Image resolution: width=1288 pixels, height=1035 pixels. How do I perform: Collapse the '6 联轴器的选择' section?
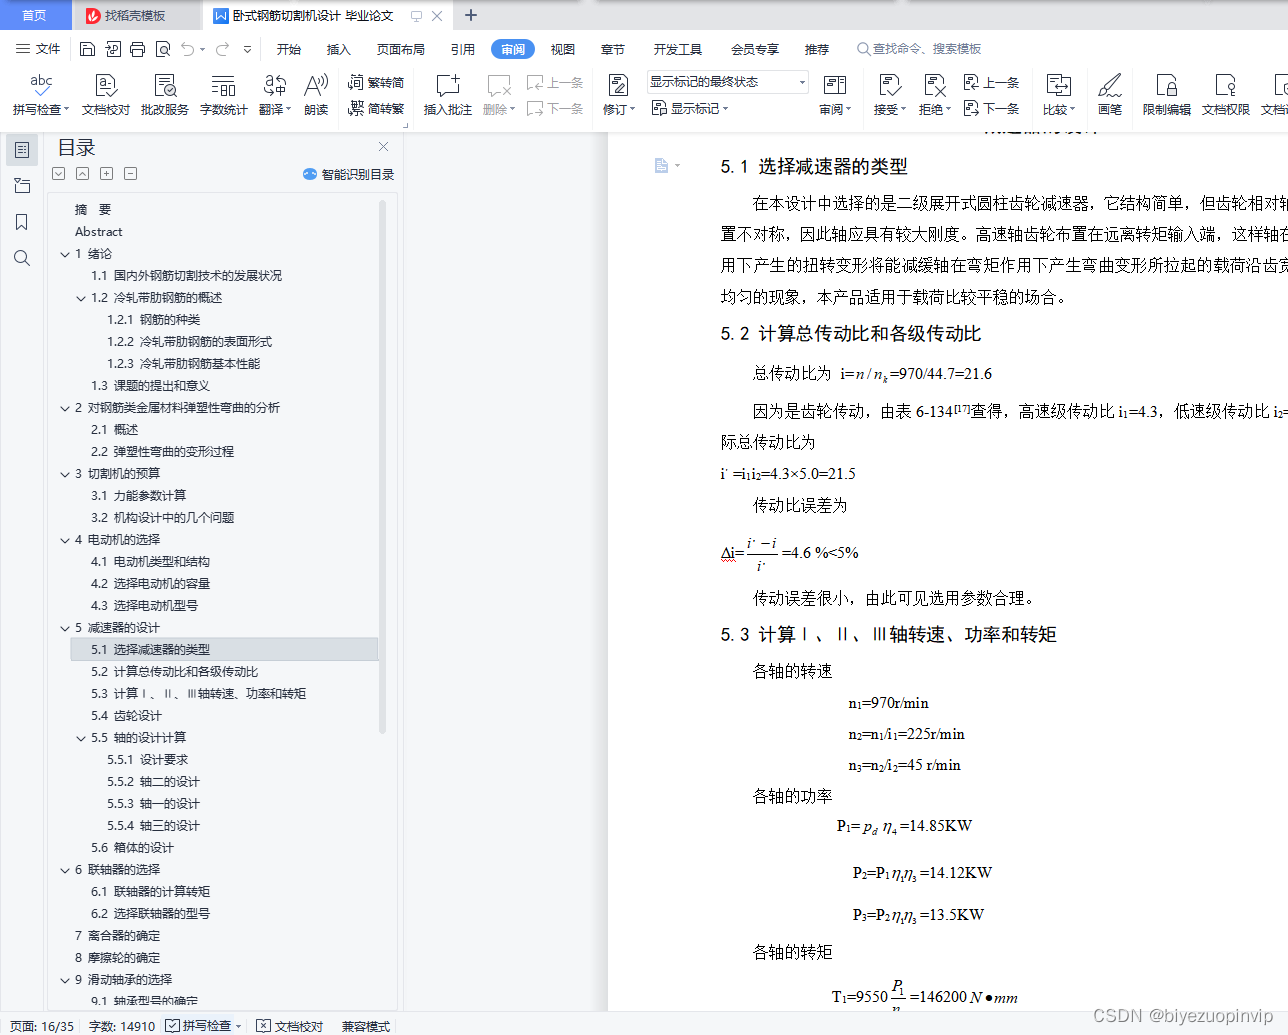tap(65, 870)
